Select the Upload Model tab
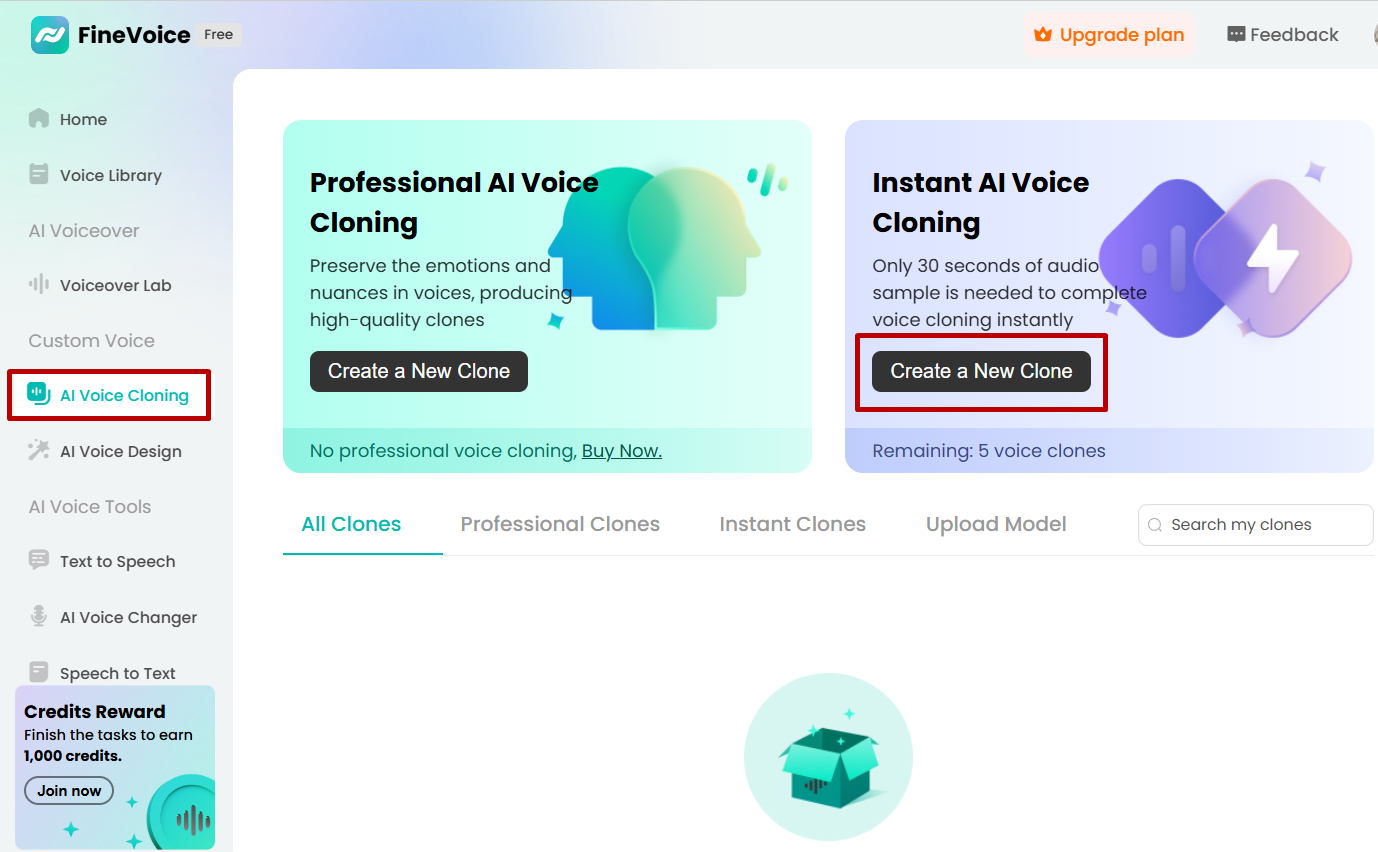1378x852 pixels. (x=996, y=524)
